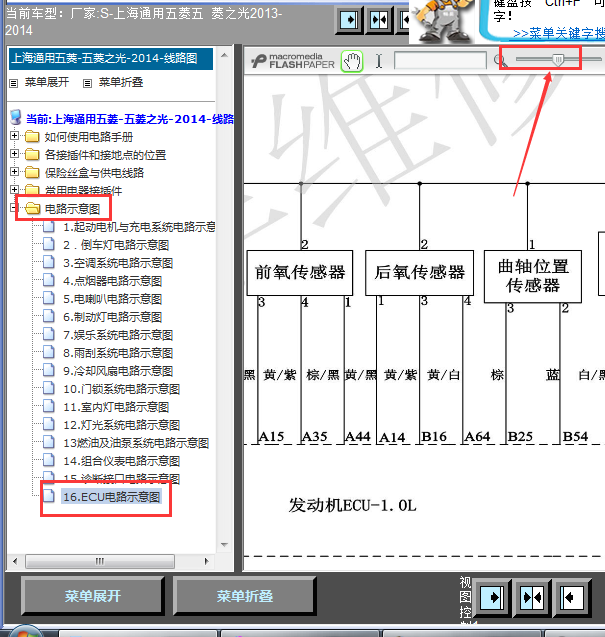Click bottom view control center-split button
Image resolution: width=605 pixels, height=637 pixels.
(532, 598)
